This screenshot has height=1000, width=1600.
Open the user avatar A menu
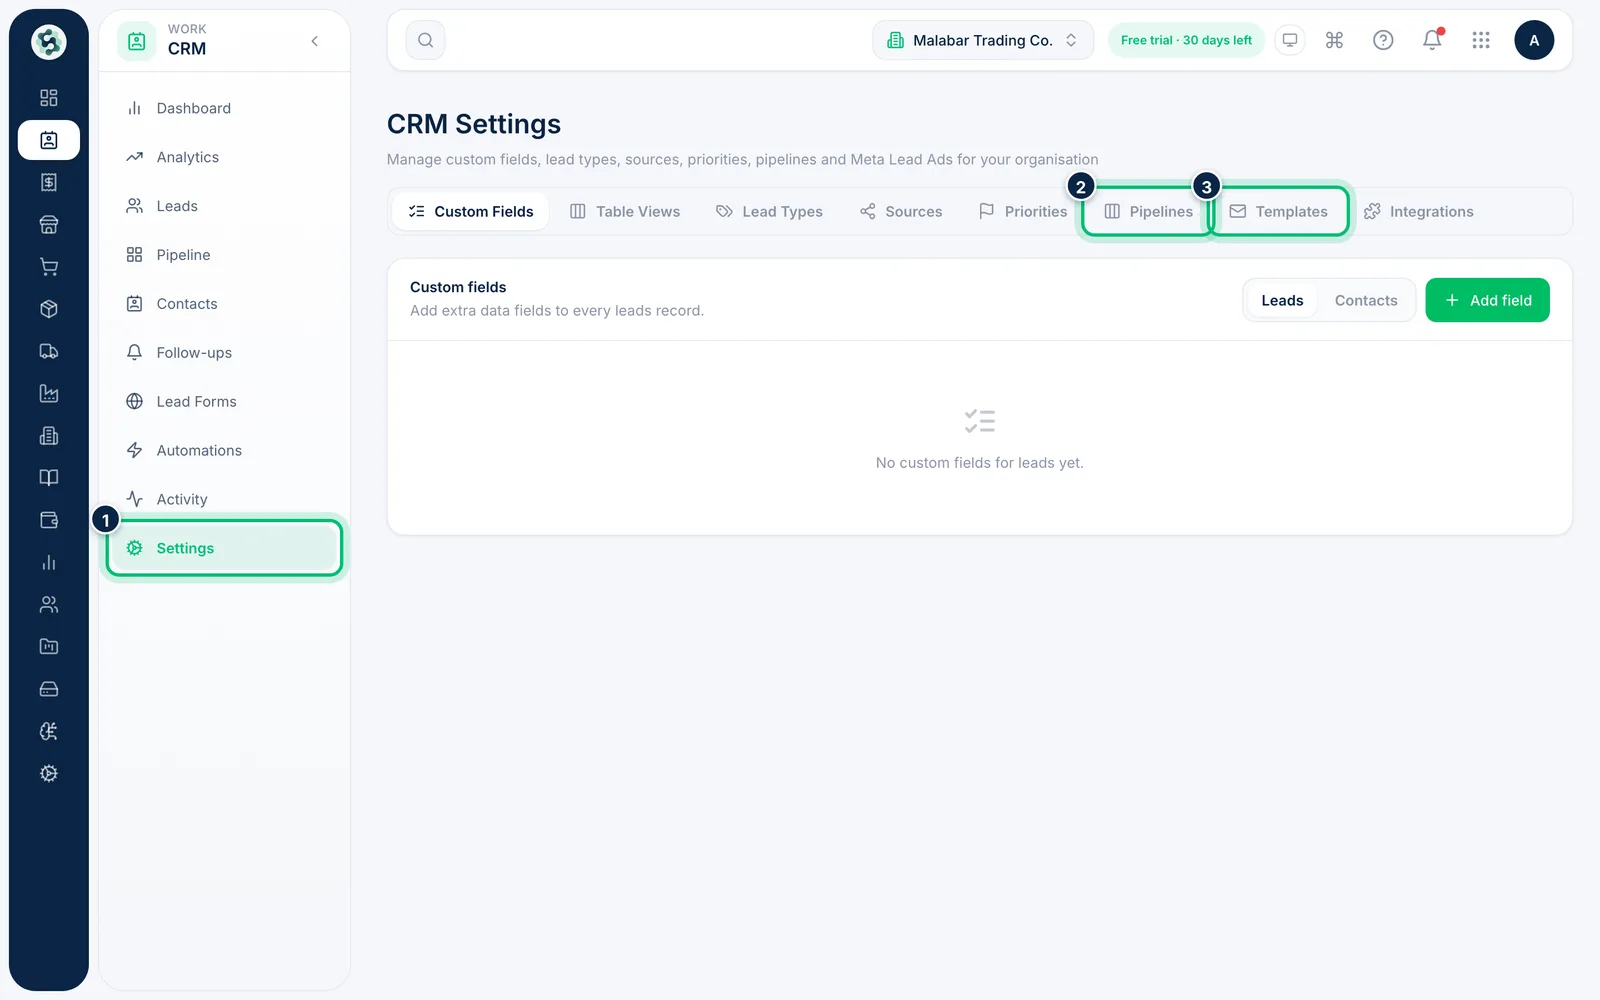point(1534,40)
